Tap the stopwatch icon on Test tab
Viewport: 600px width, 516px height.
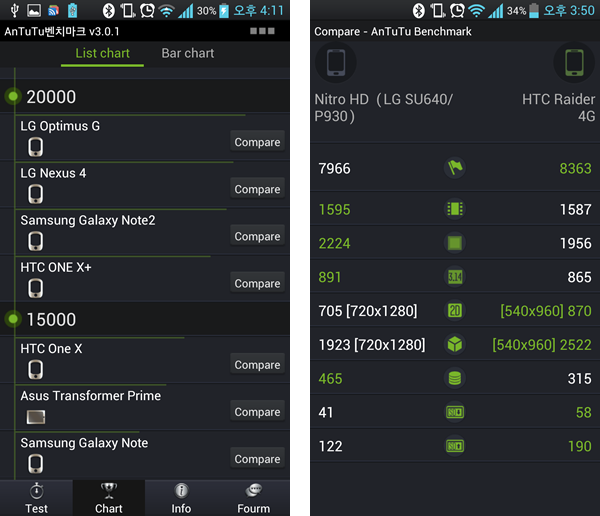(36, 491)
